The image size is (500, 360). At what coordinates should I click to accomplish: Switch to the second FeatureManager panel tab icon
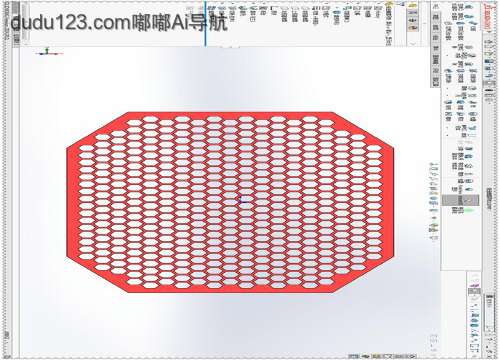tap(413, 13)
